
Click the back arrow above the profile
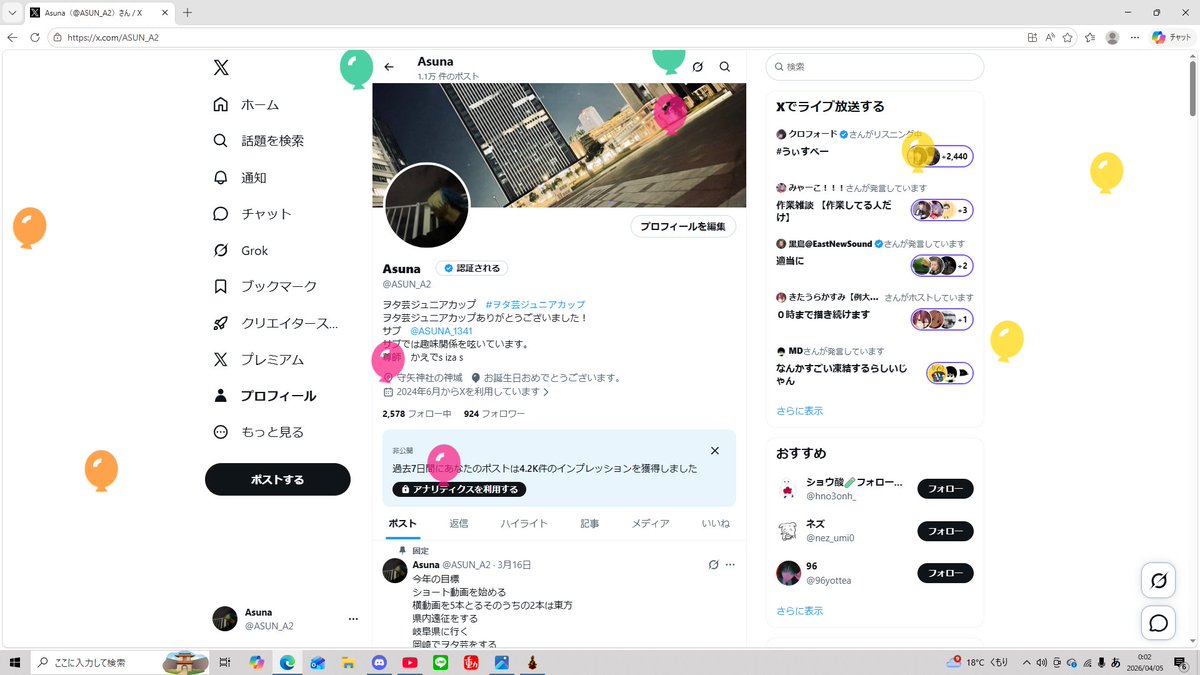point(389,66)
